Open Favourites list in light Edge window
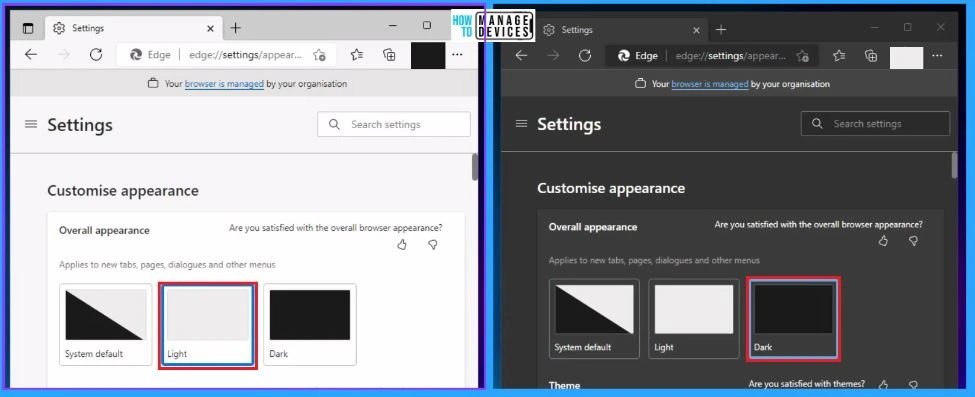Viewport: 975px width, 397px height. point(356,55)
